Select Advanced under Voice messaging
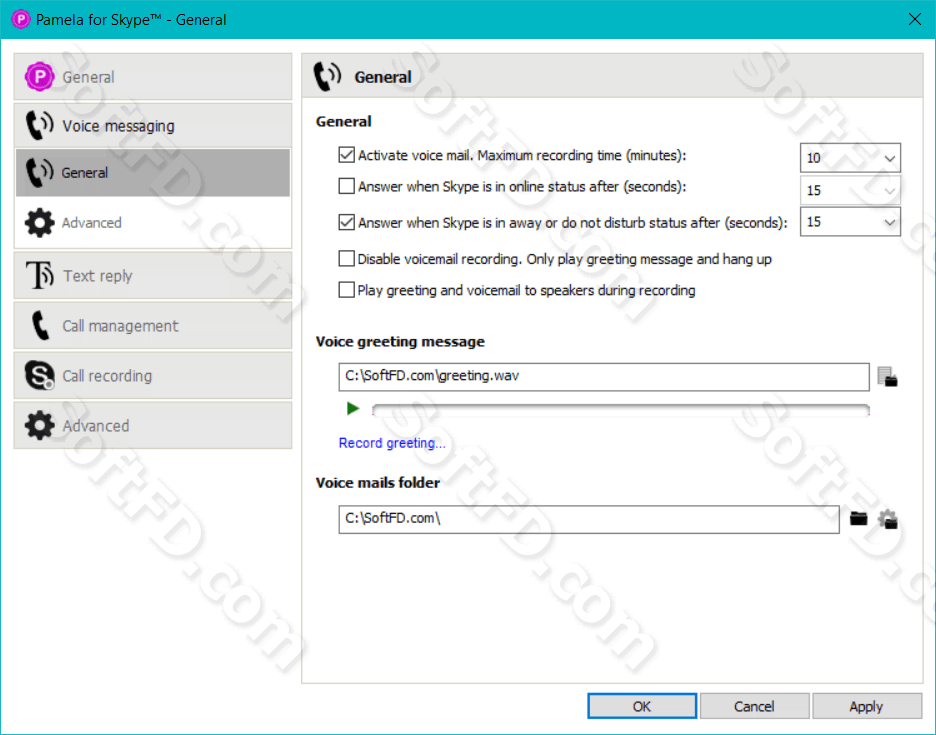The width and height of the screenshot is (936, 735). (x=153, y=223)
